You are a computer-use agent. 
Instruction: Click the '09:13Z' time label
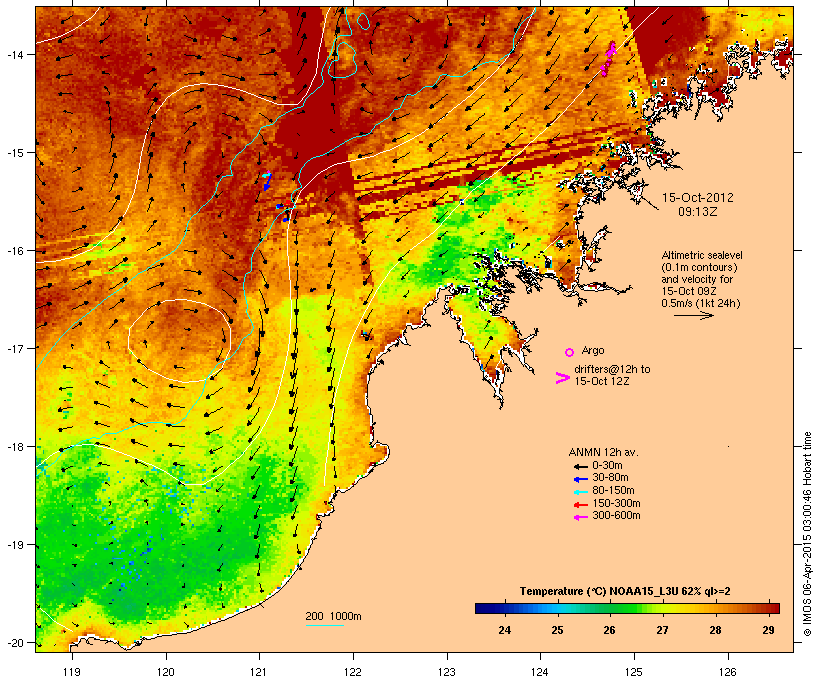698,212
